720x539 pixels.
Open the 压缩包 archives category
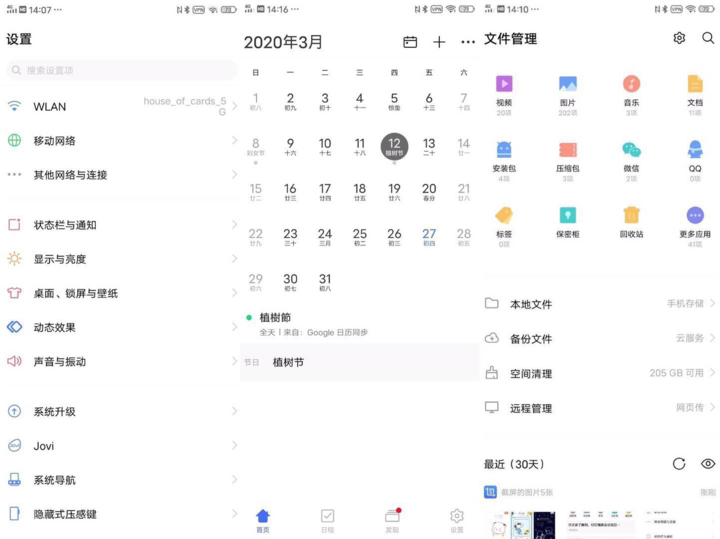tap(568, 150)
